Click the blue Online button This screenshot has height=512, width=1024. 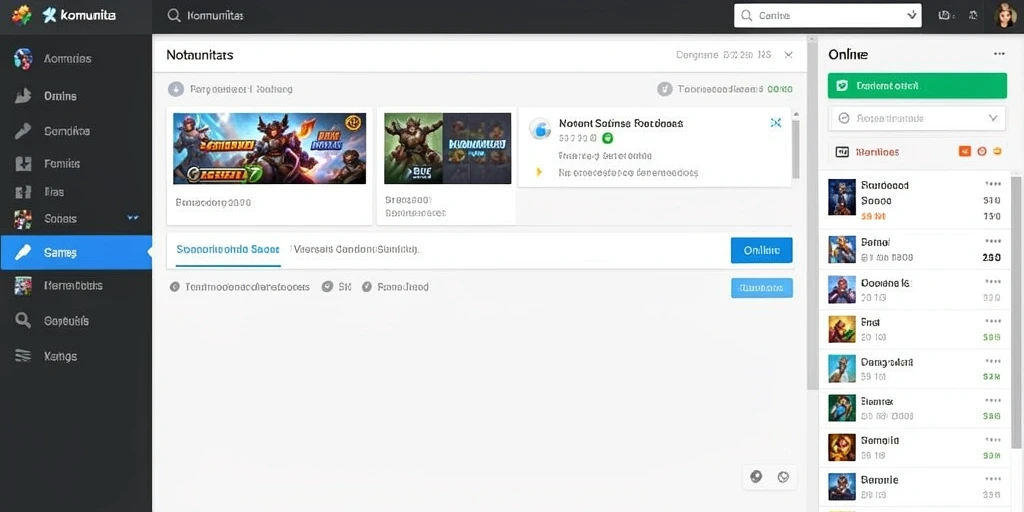coord(761,250)
